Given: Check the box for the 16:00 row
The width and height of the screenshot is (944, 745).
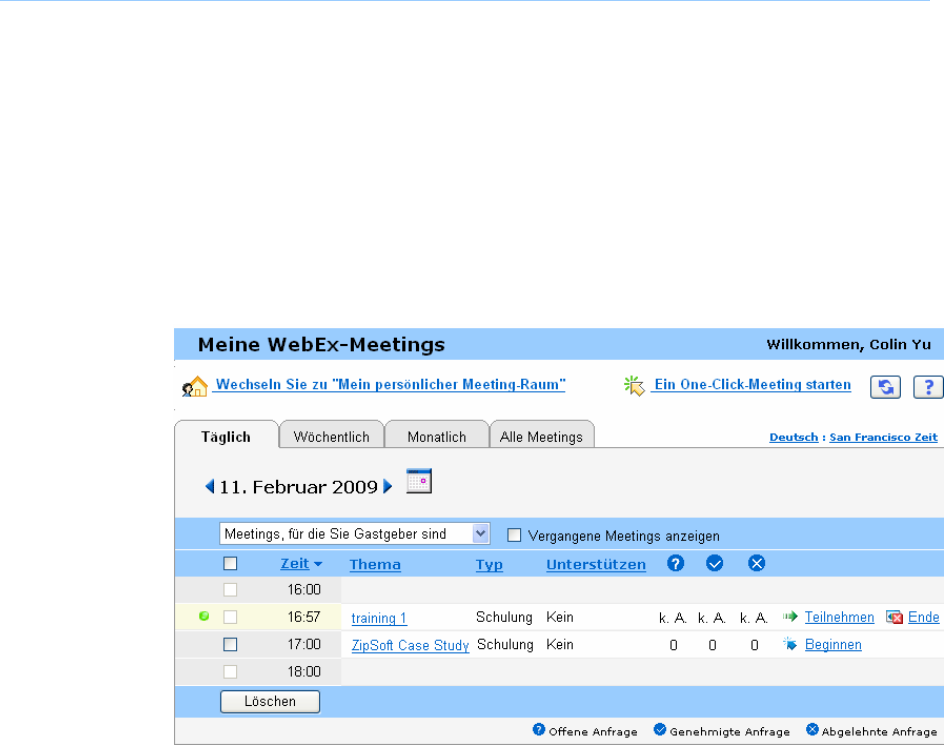Looking at the screenshot, I should click(230, 590).
